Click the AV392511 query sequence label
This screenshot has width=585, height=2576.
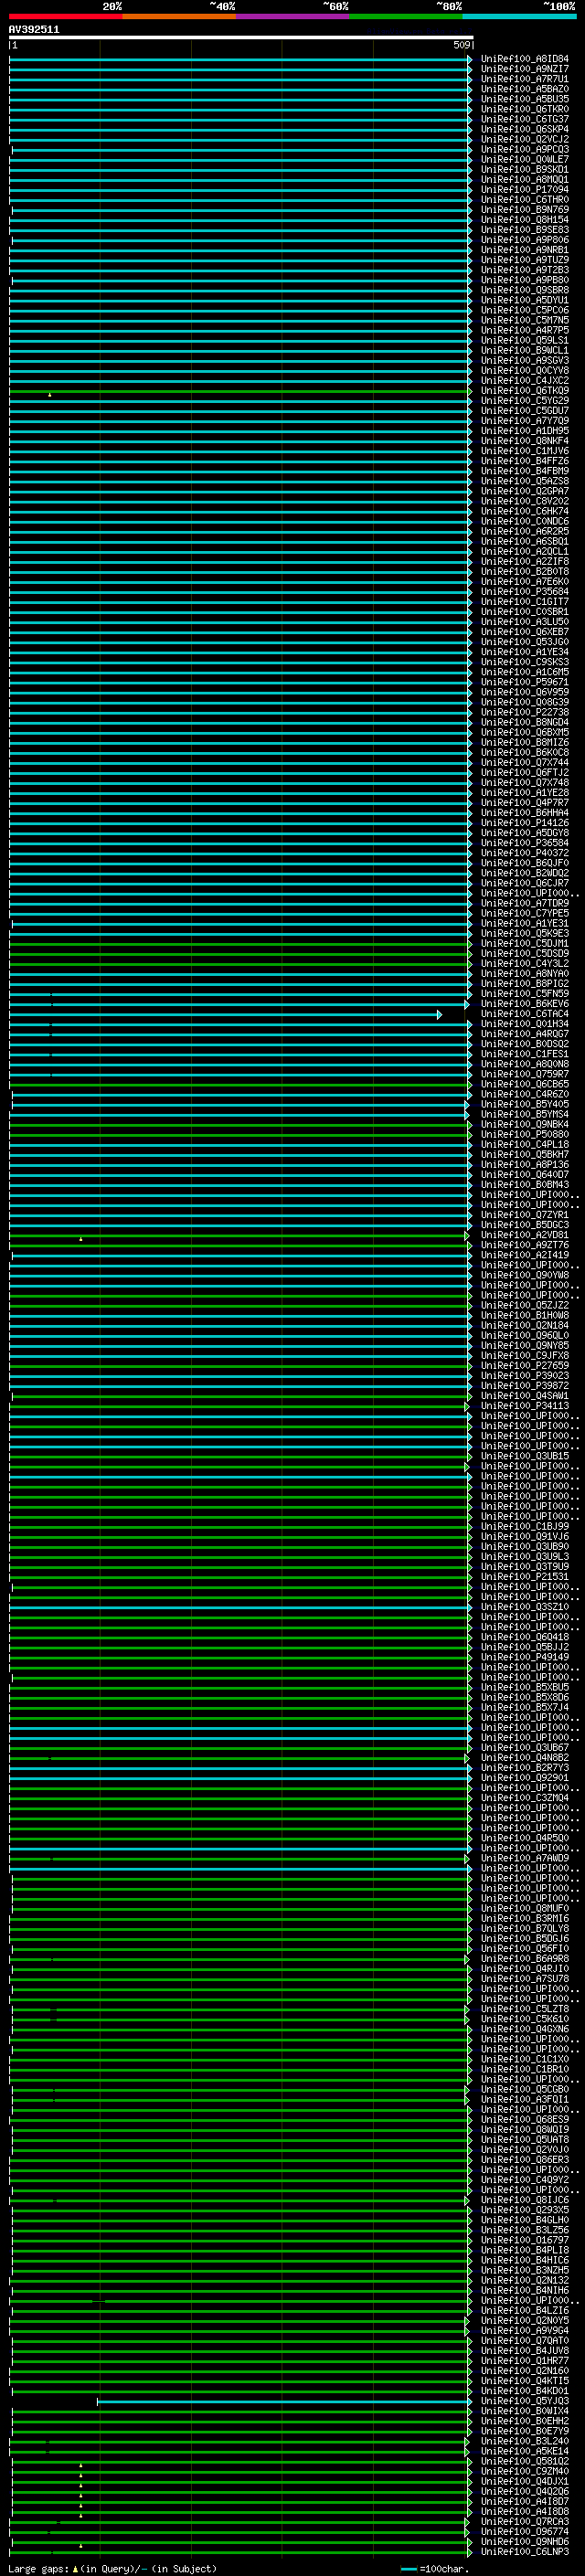pos(34,30)
